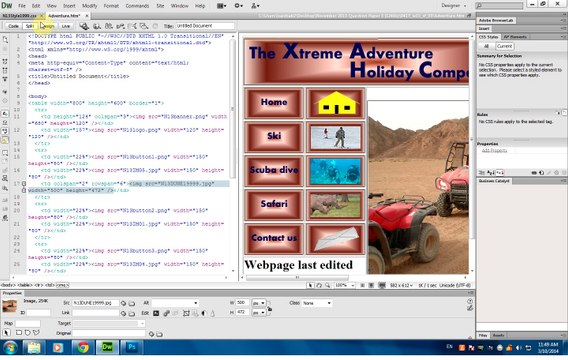The width and height of the screenshot is (568, 360).
Task: Click the image ID input field
Action: [x=38, y=313]
